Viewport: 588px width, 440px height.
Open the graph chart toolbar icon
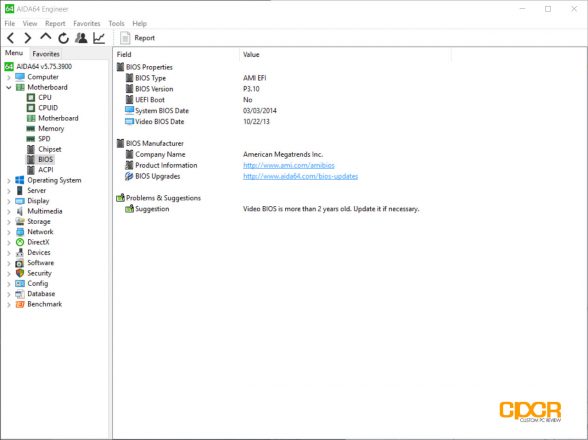tap(99, 38)
